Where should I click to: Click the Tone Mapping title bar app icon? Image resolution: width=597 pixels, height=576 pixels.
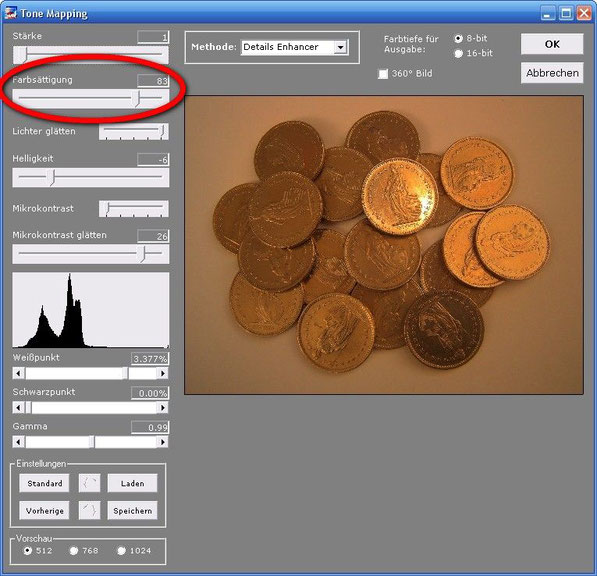(10, 13)
